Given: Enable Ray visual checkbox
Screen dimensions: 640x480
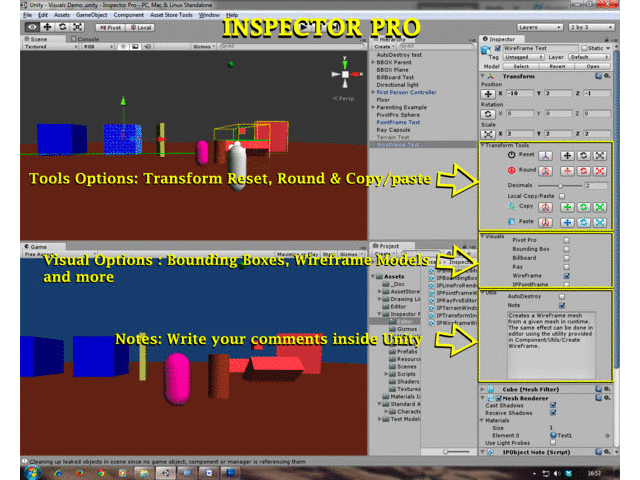Looking at the screenshot, I should [x=567, y=267].
